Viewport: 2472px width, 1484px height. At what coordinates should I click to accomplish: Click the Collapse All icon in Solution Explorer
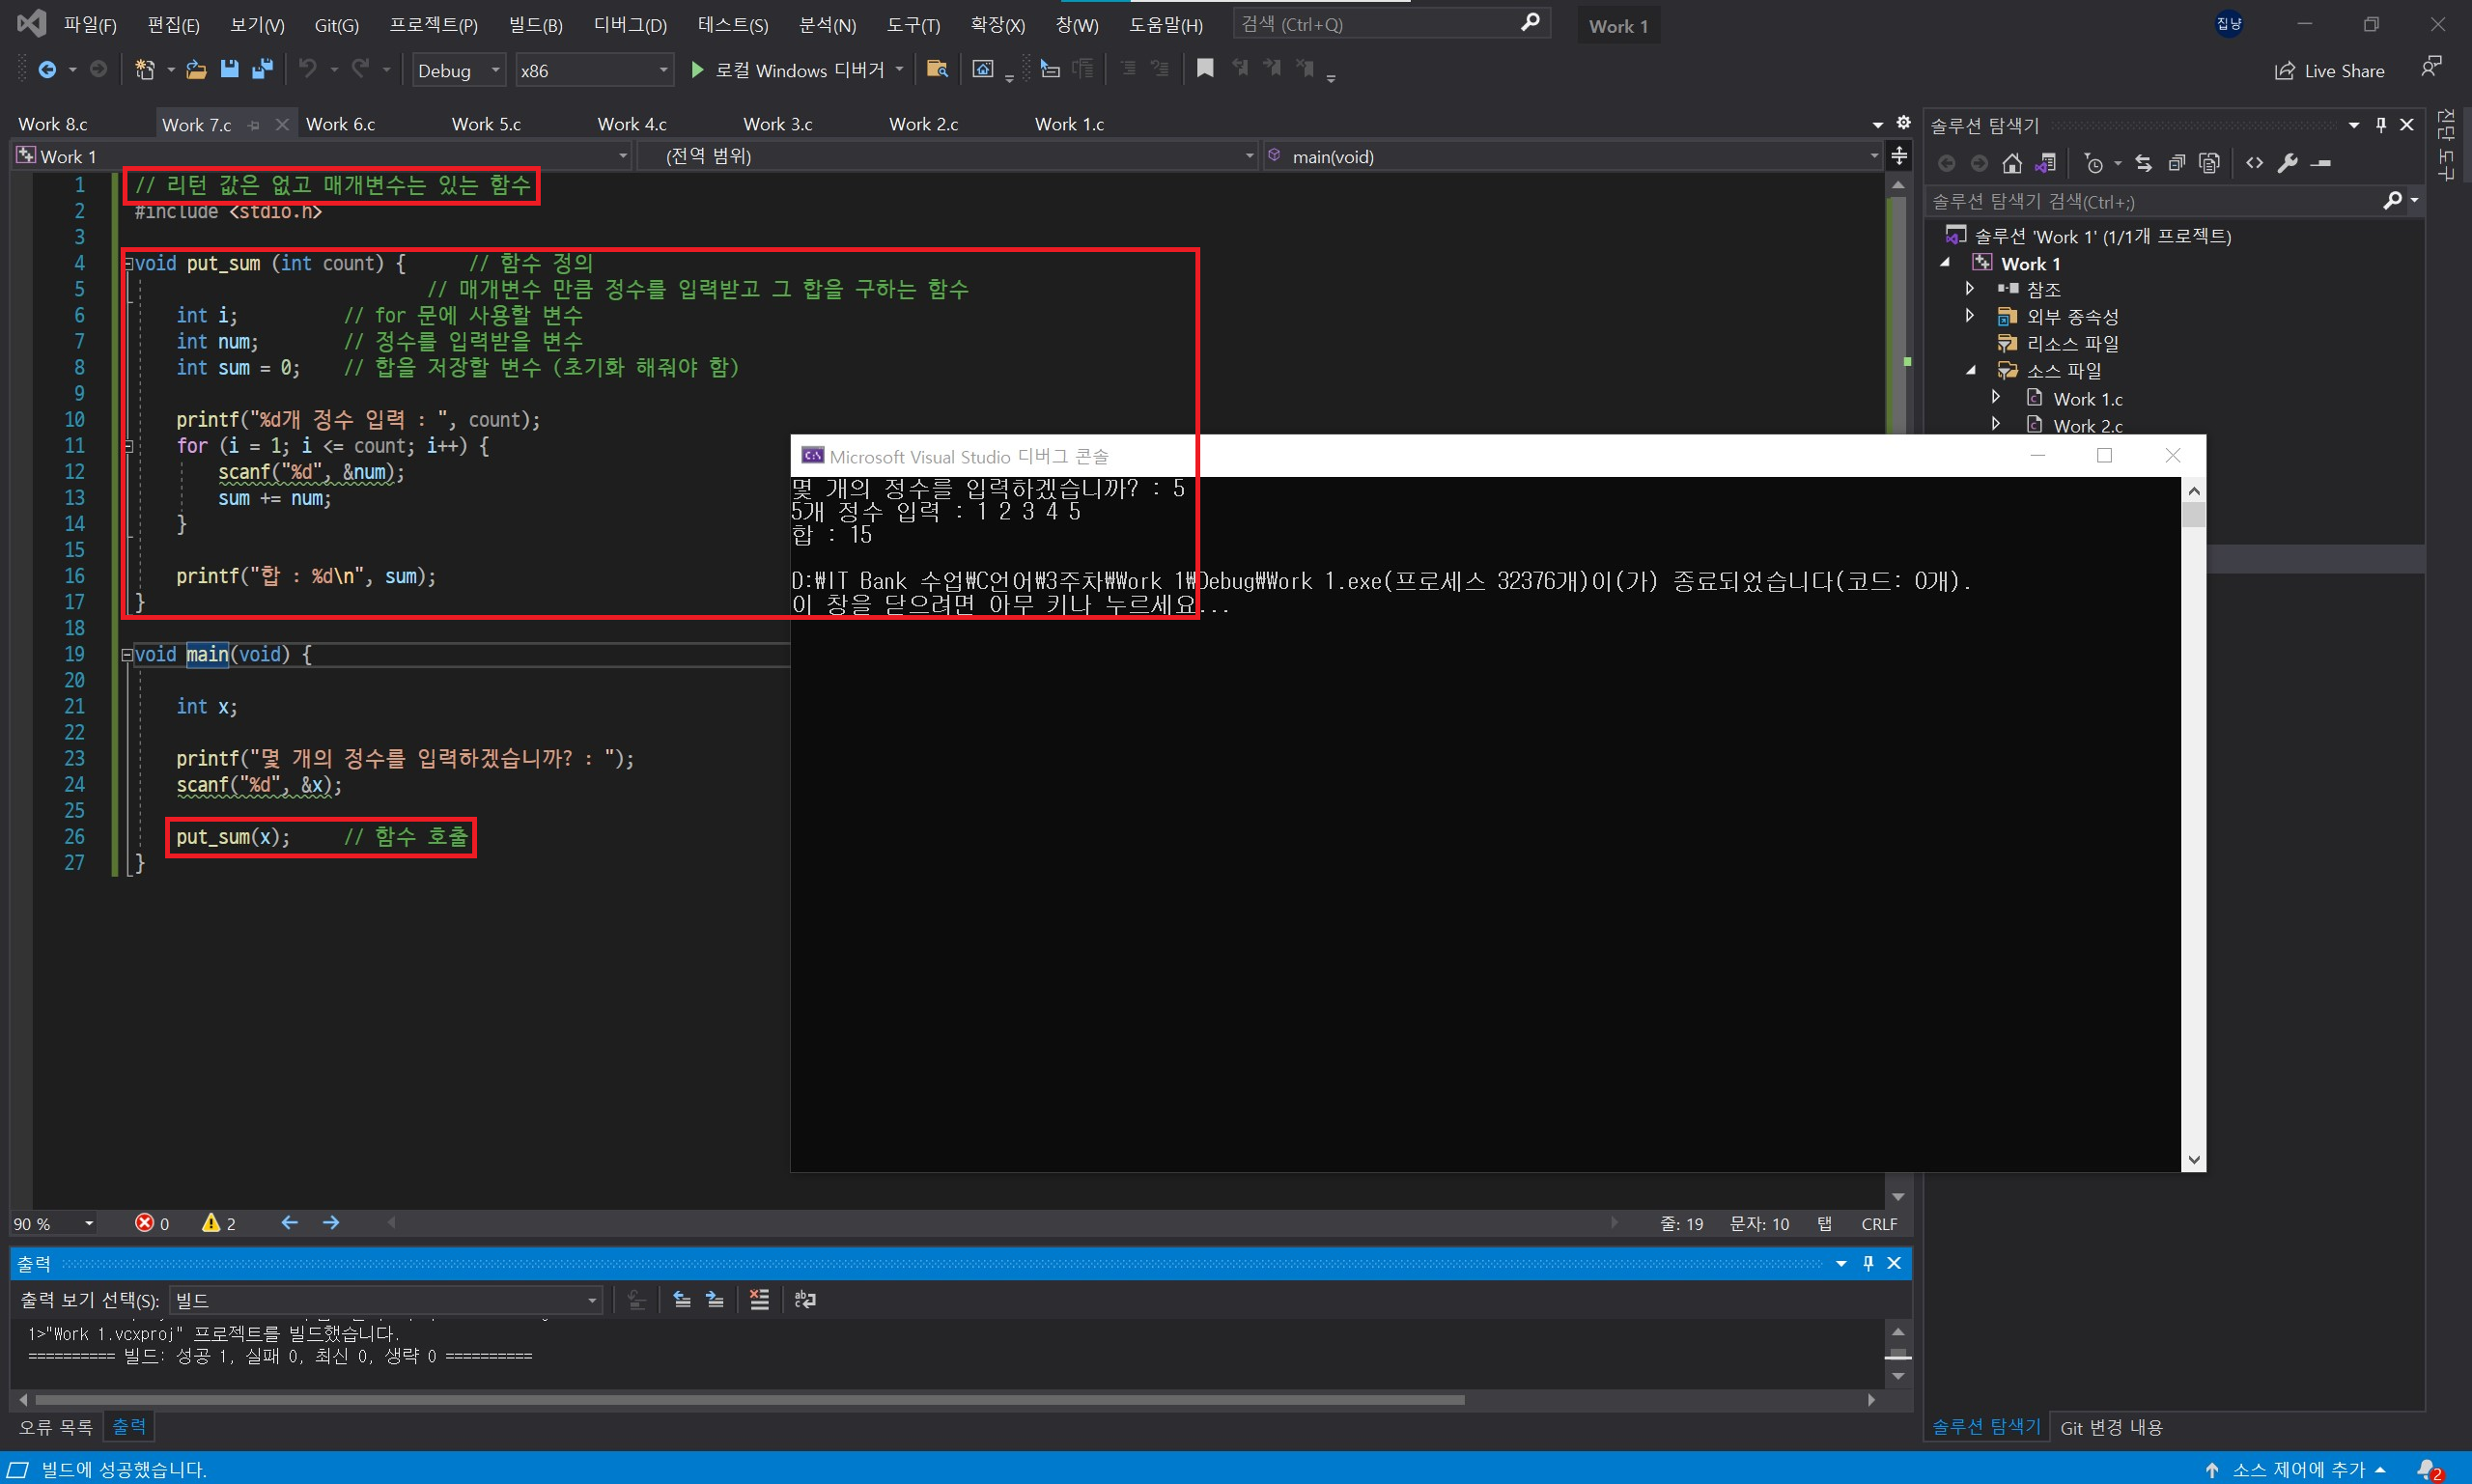pos(2176,163)
